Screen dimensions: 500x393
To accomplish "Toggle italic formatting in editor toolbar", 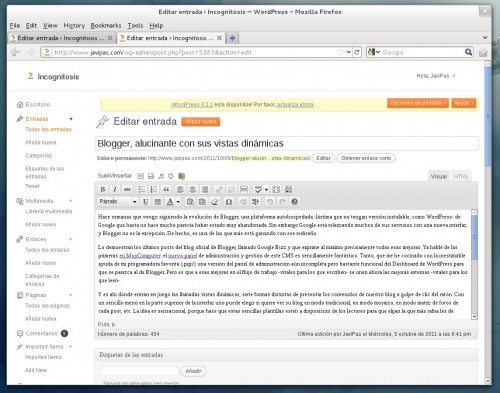I will click(x=115, y=189).
